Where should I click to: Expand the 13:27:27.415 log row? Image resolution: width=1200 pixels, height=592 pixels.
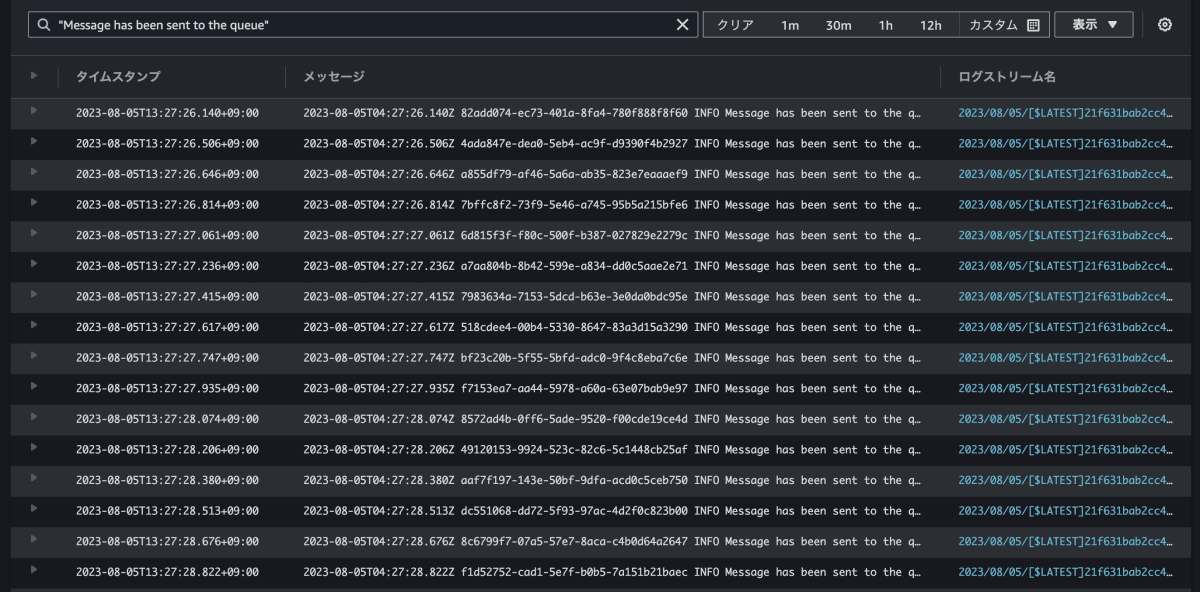(x=34, y=294)
